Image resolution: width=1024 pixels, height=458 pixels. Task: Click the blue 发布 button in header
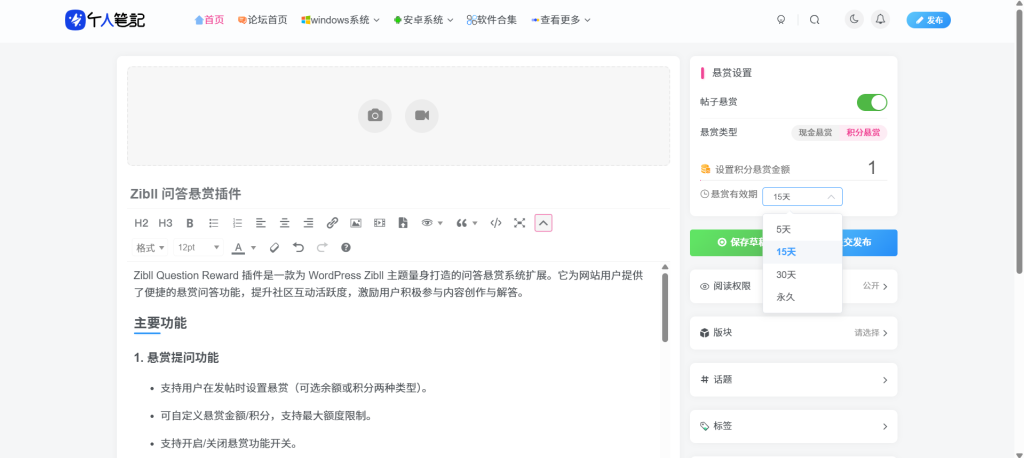(x=928, y=20)
